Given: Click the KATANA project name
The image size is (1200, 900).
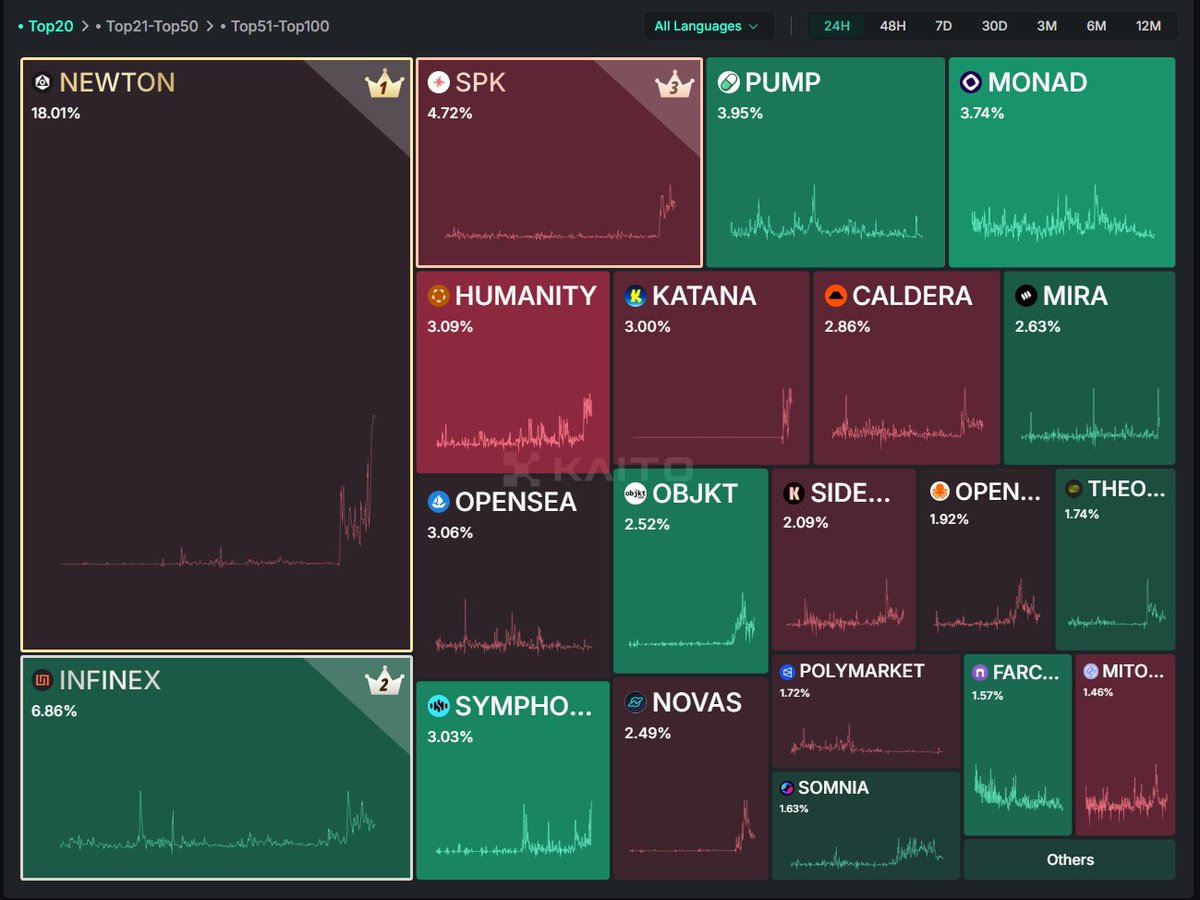Looking at the screenshot, I should point(704,296).
